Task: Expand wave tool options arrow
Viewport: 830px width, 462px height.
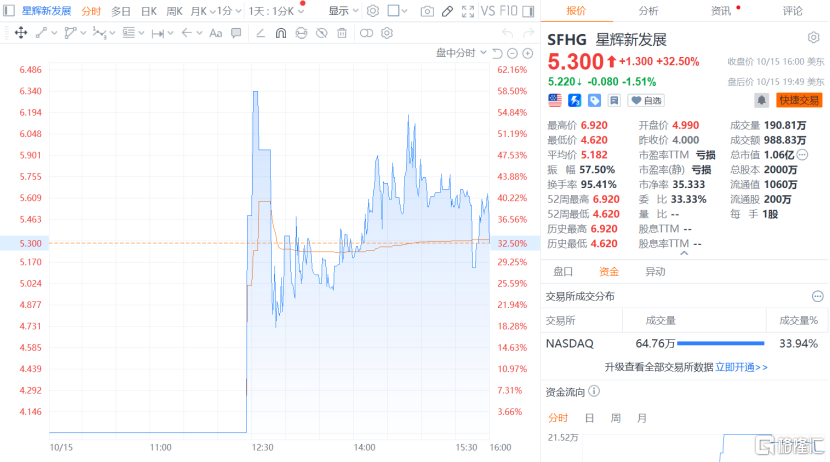Action: [x=112, y=33]
